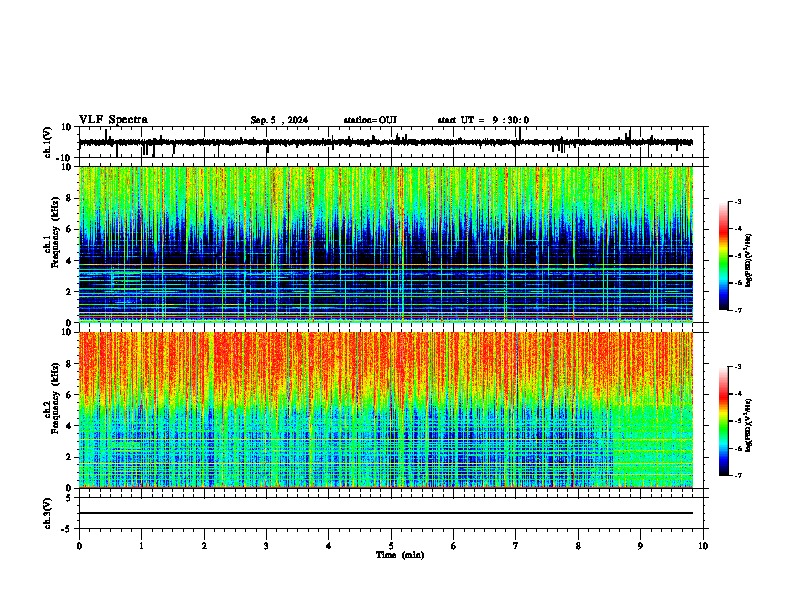Select the "start UT = 9:30:0" text
792x612 pixels.
(x=483, y=120)
